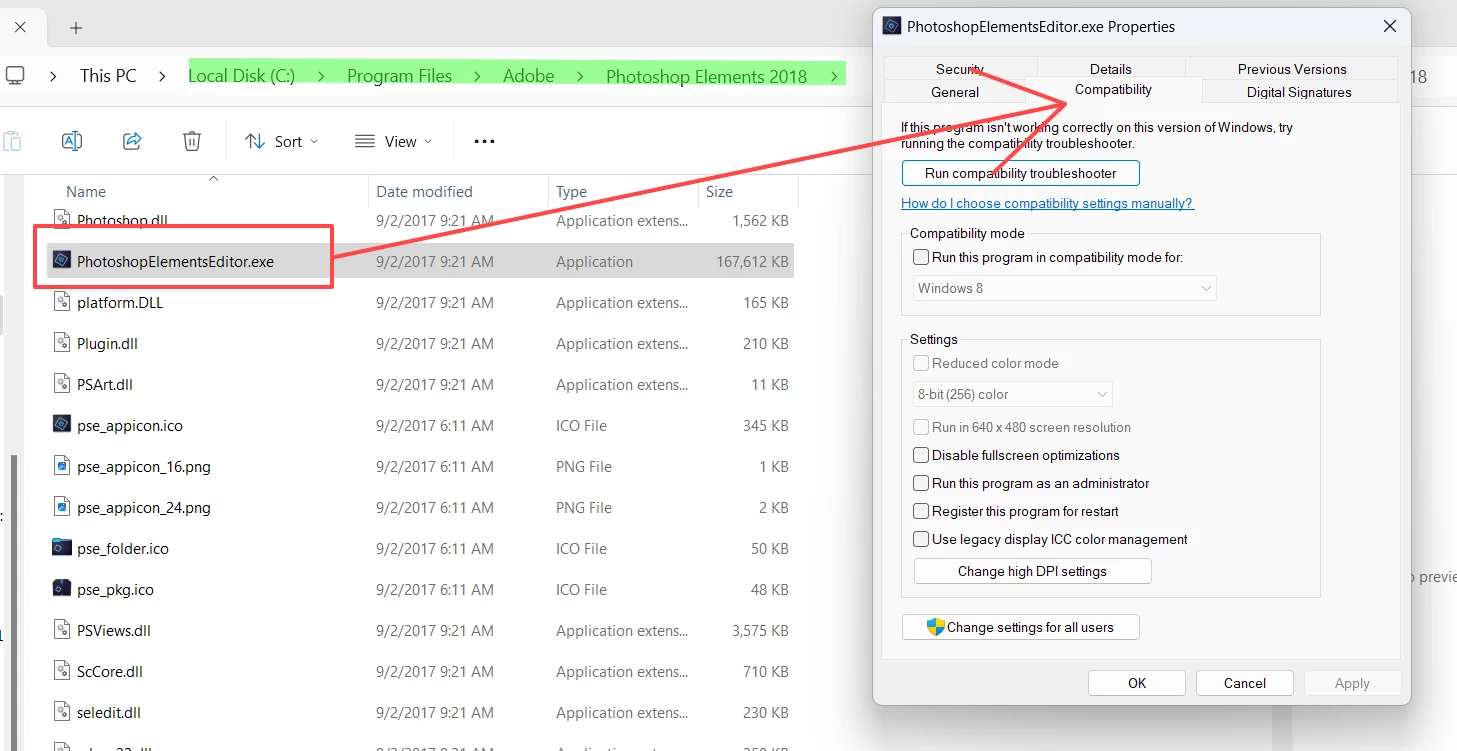Select the Compatibility tab
1457x751 pixels.
click(1113, 90)
